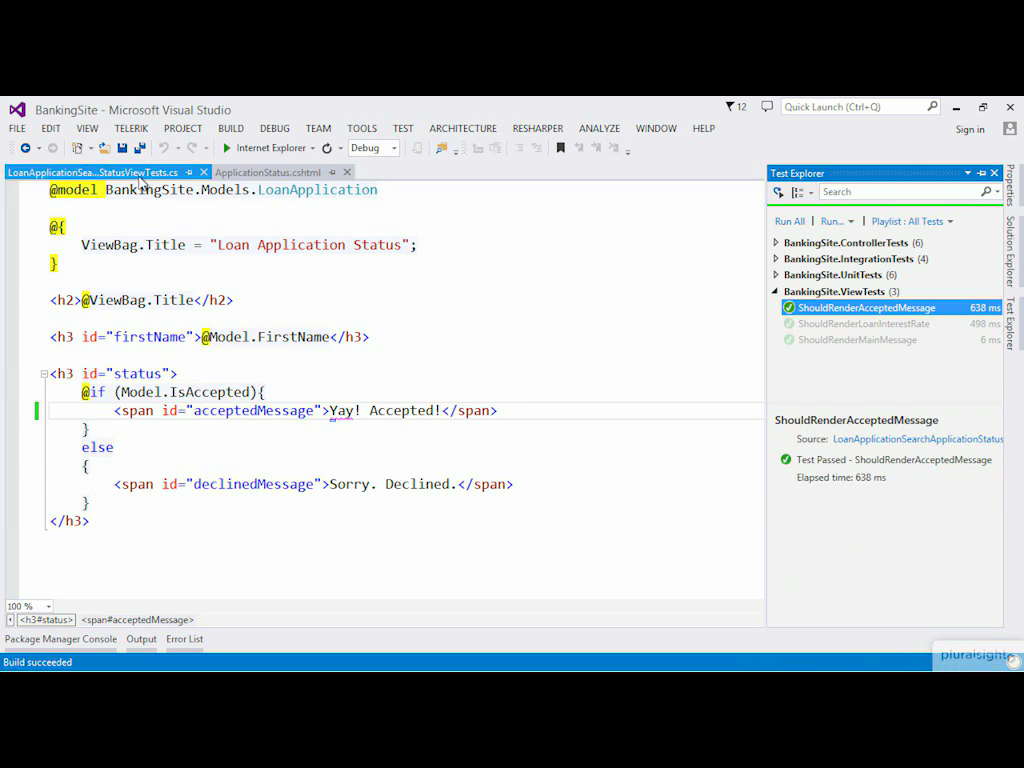Screen dimensions: 1024x768
Task: Click the Quick Launch search field
Action: pos(861,107)
